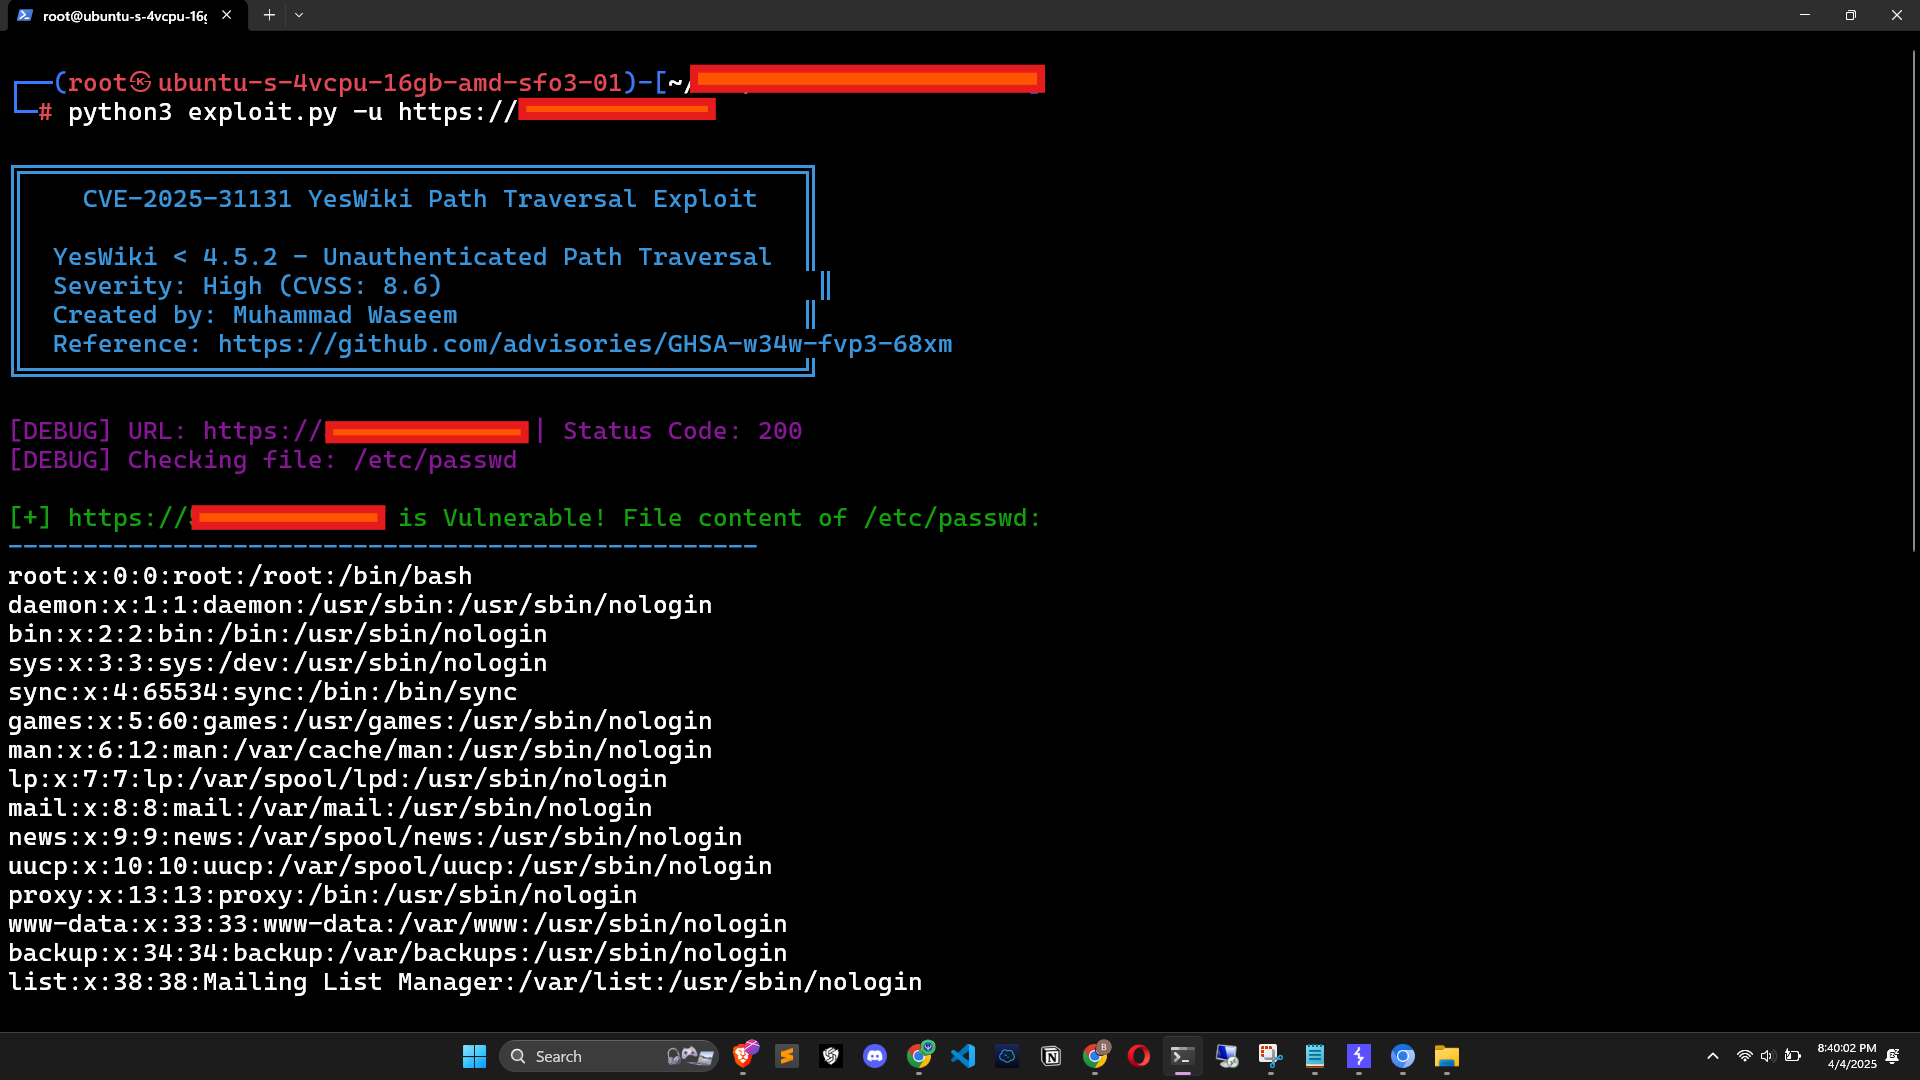
Task: Launch Visual Studio Code from the taskbar
Action: coord(963,1056)
